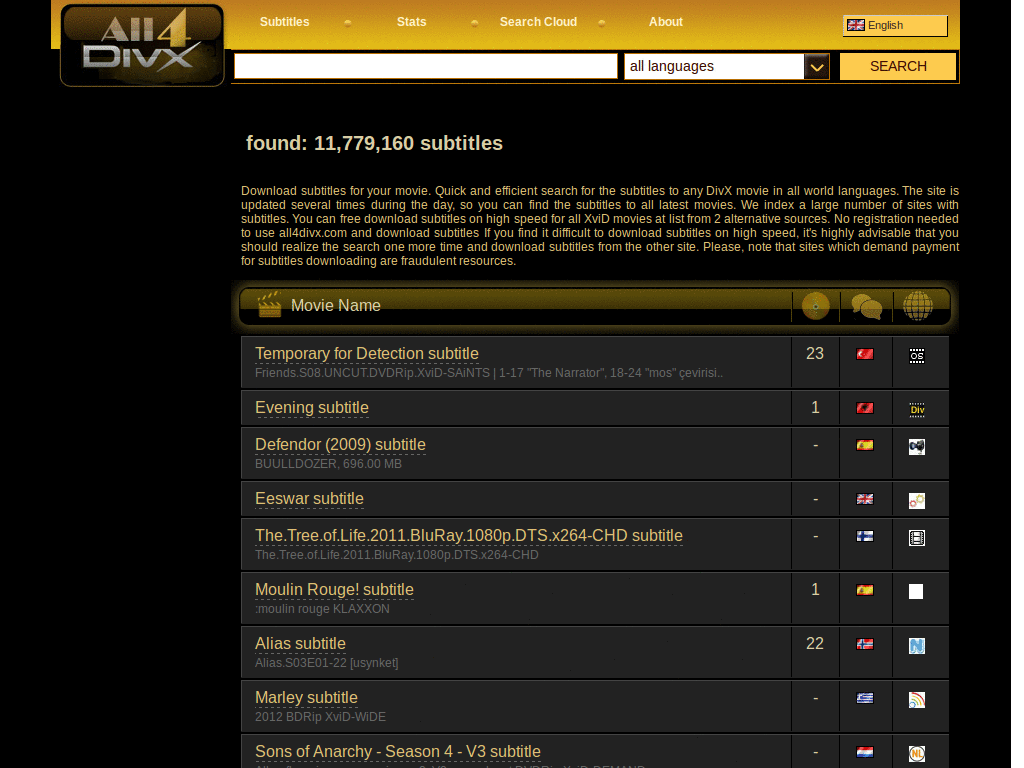Viewport: 1024px width, 768px height.
Task: Open the About page
Action: coord(665,22)
